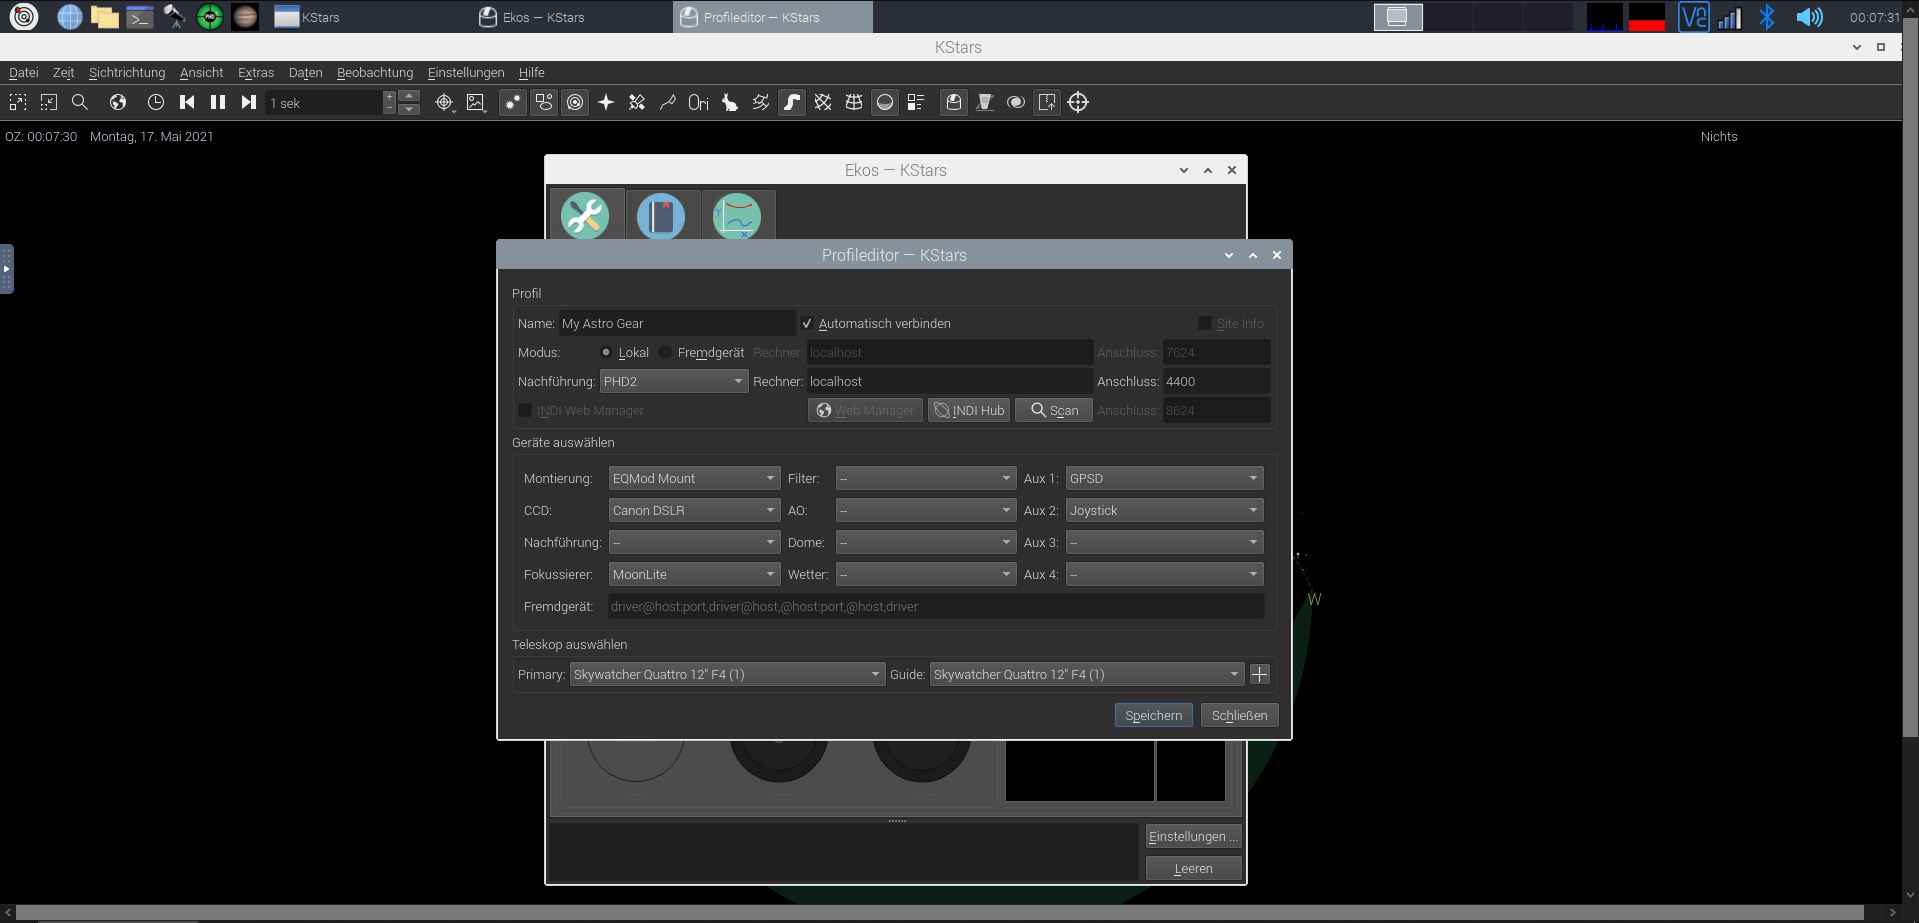This screenshot has height=923, width=1919.
Task: Toggle horizontal coordinate grid icon
Action: tap(854, 102)
